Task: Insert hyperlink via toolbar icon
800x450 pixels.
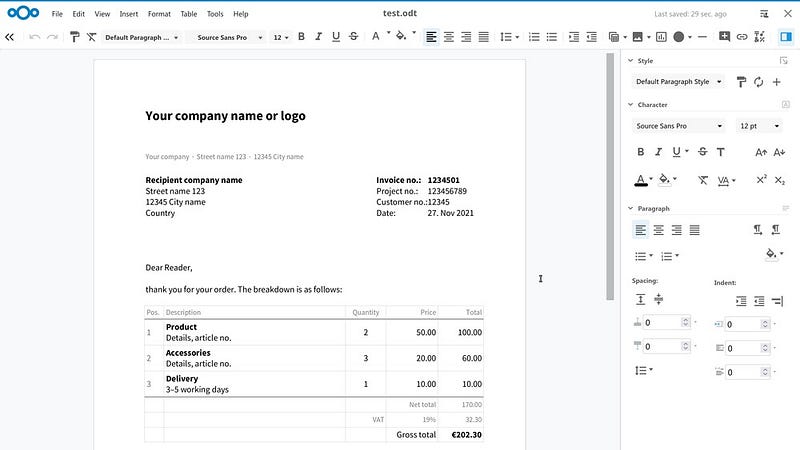Action: (x=742, y=37)
